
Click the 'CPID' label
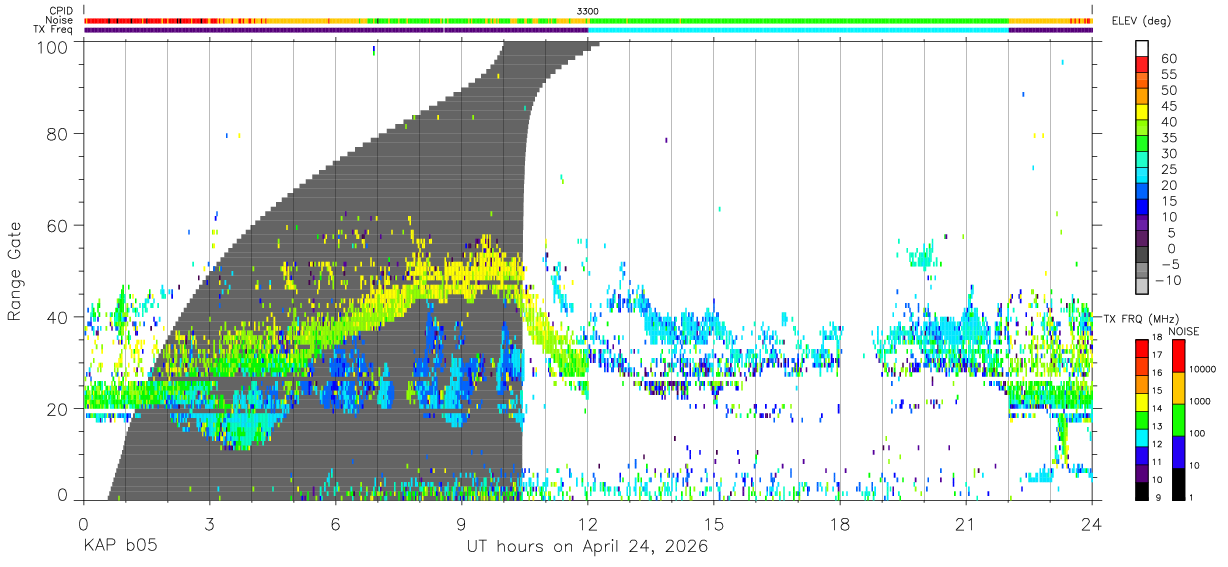click(x=61, y=11)
